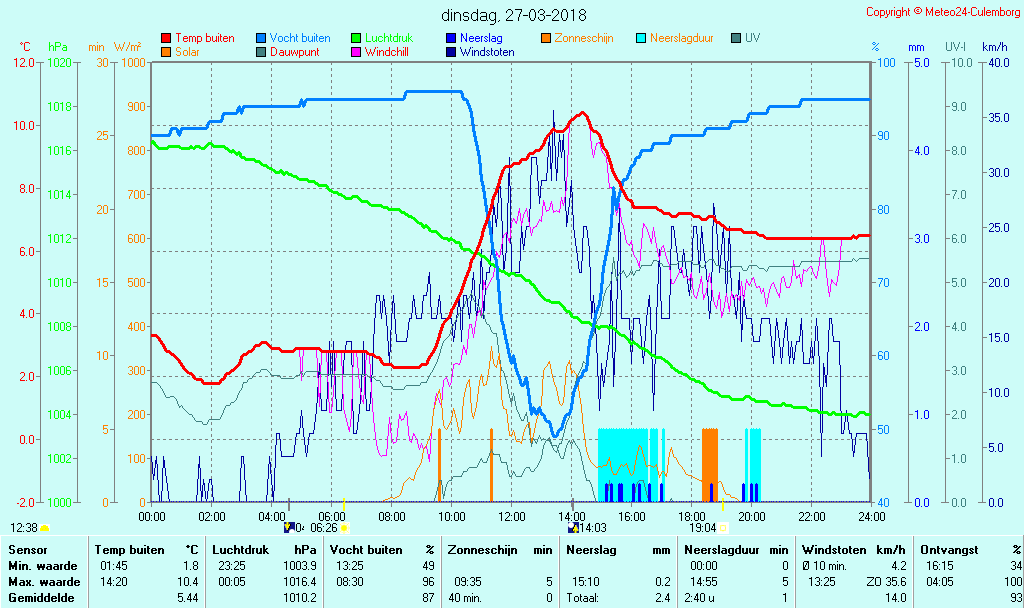Click the blue Vocht buiten legend swatch

click(261, 38)
